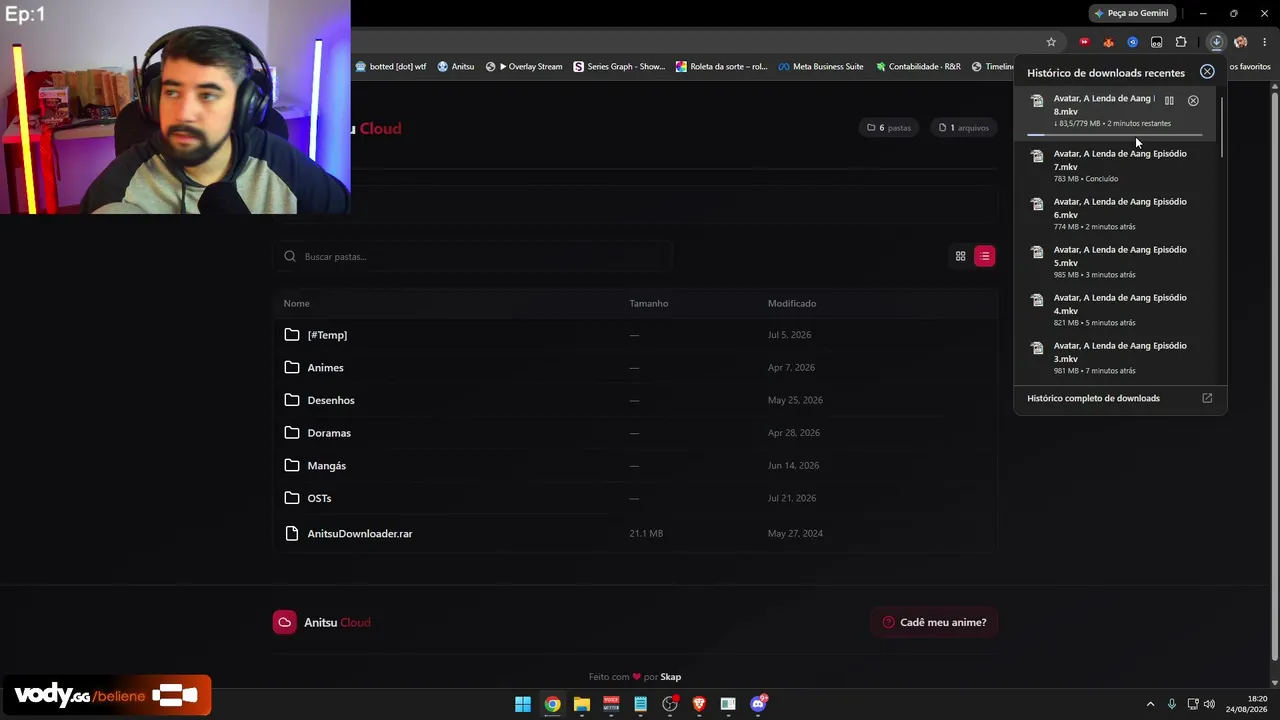Click the 1 arquivos counter badge
The image size is (1280, 720).
964,128
